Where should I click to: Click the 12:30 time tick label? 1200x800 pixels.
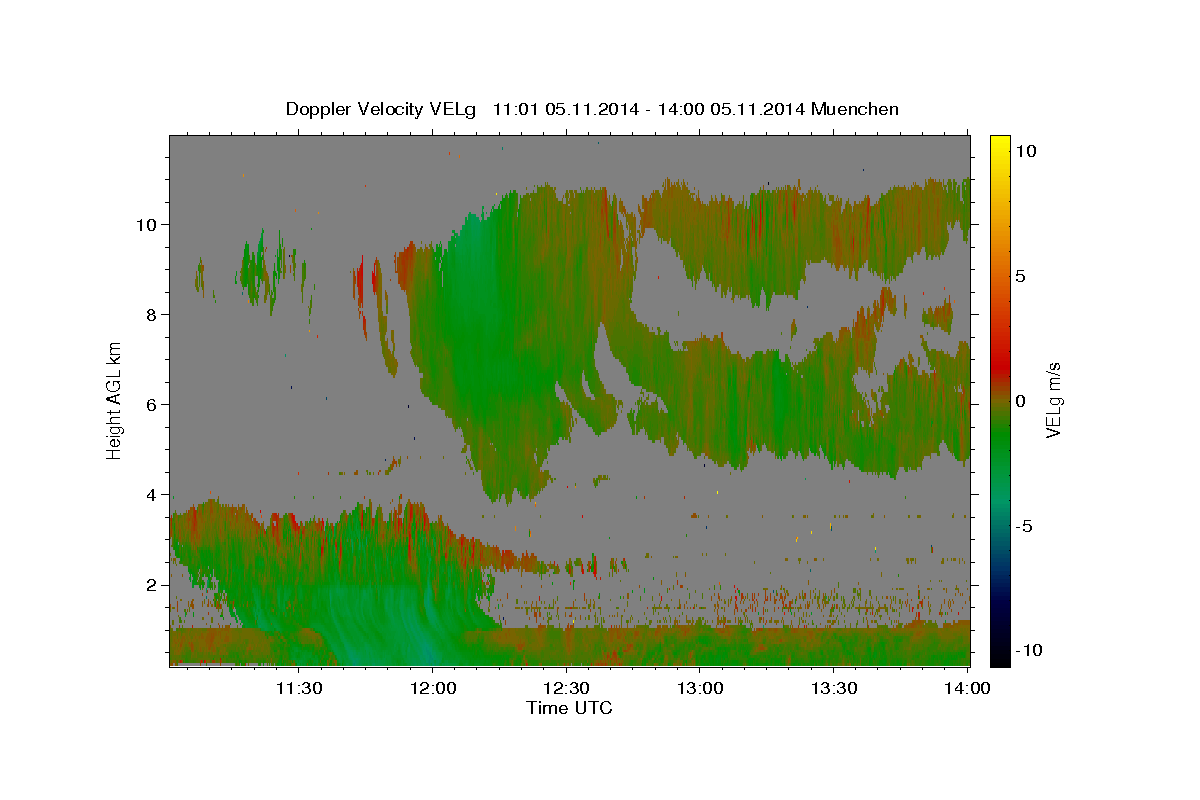coord(567,688)
